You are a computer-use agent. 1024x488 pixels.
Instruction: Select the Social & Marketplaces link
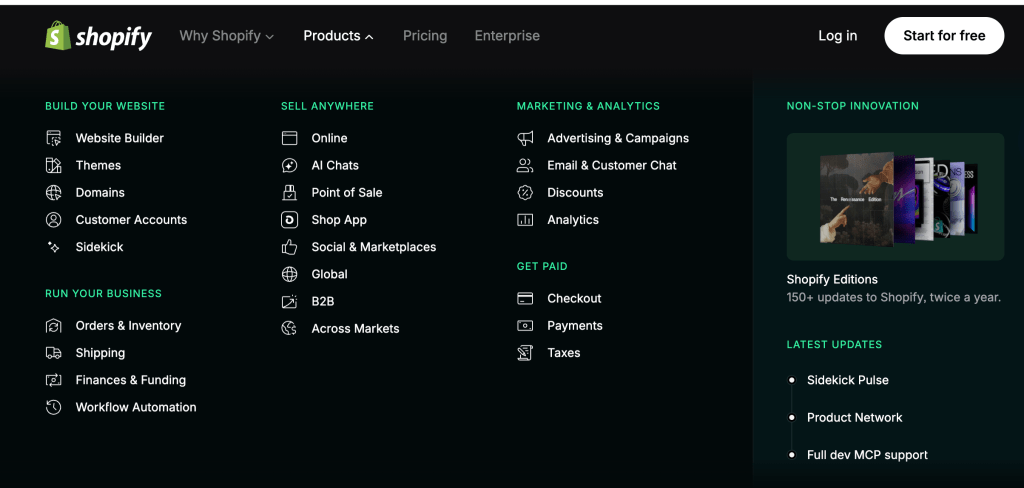374,247
